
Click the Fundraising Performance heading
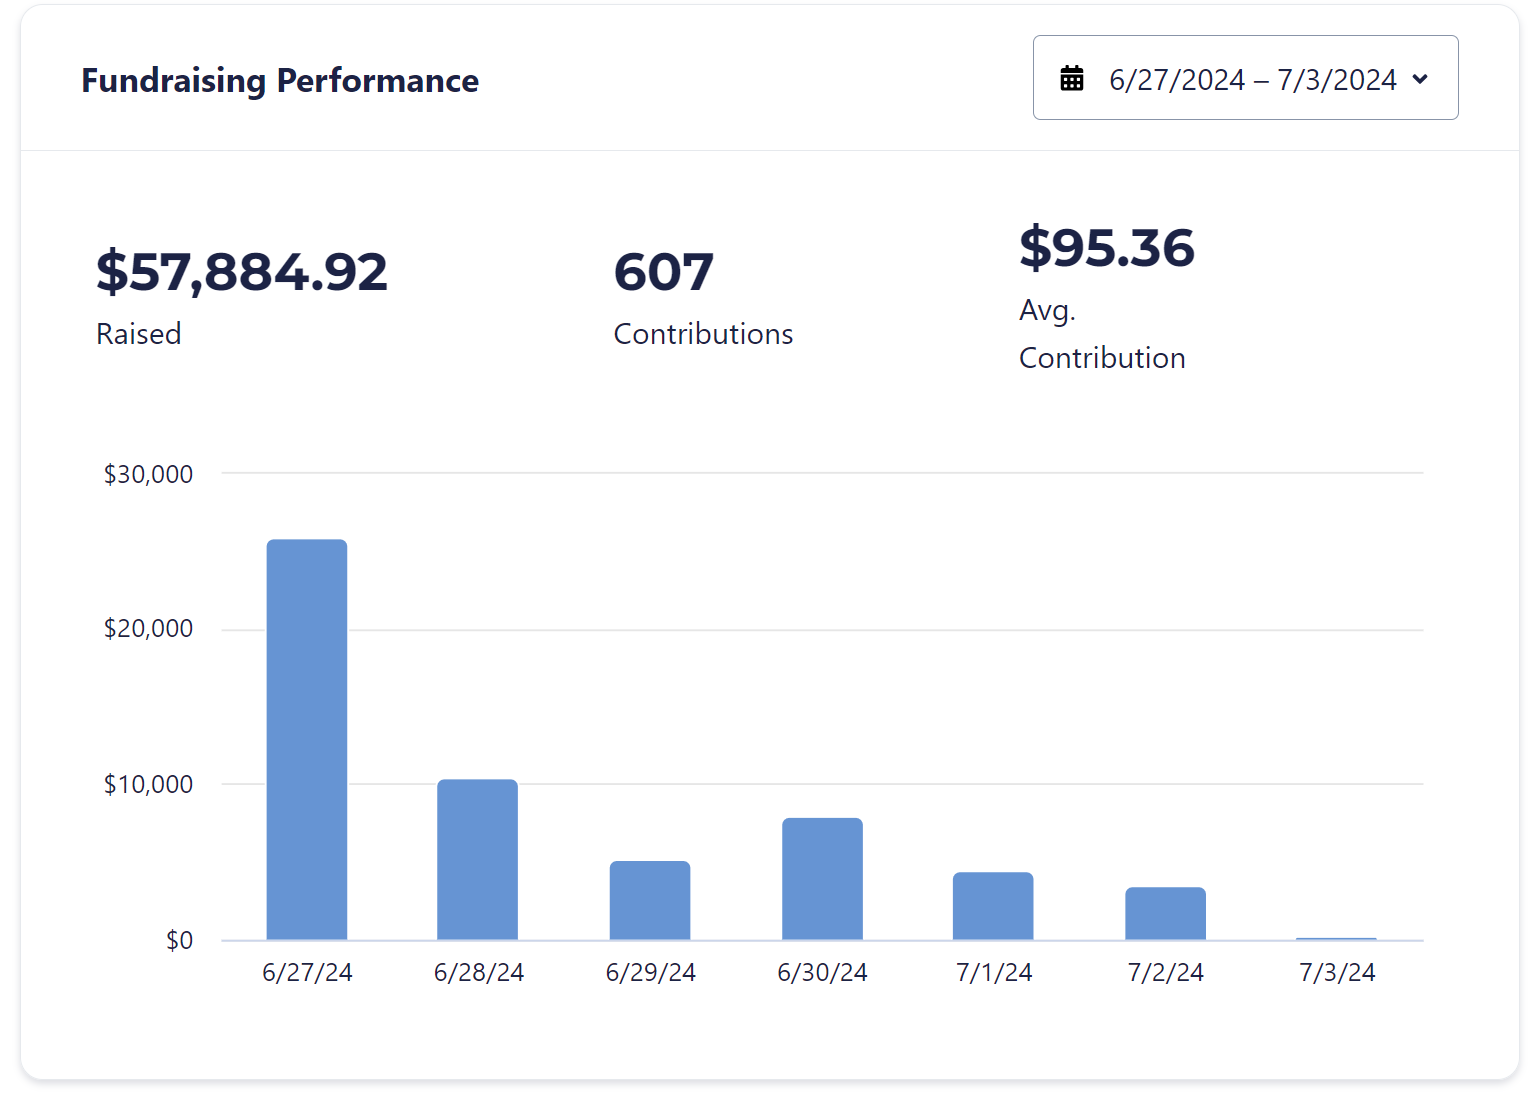pyautogui.click(x=280, y=80)
